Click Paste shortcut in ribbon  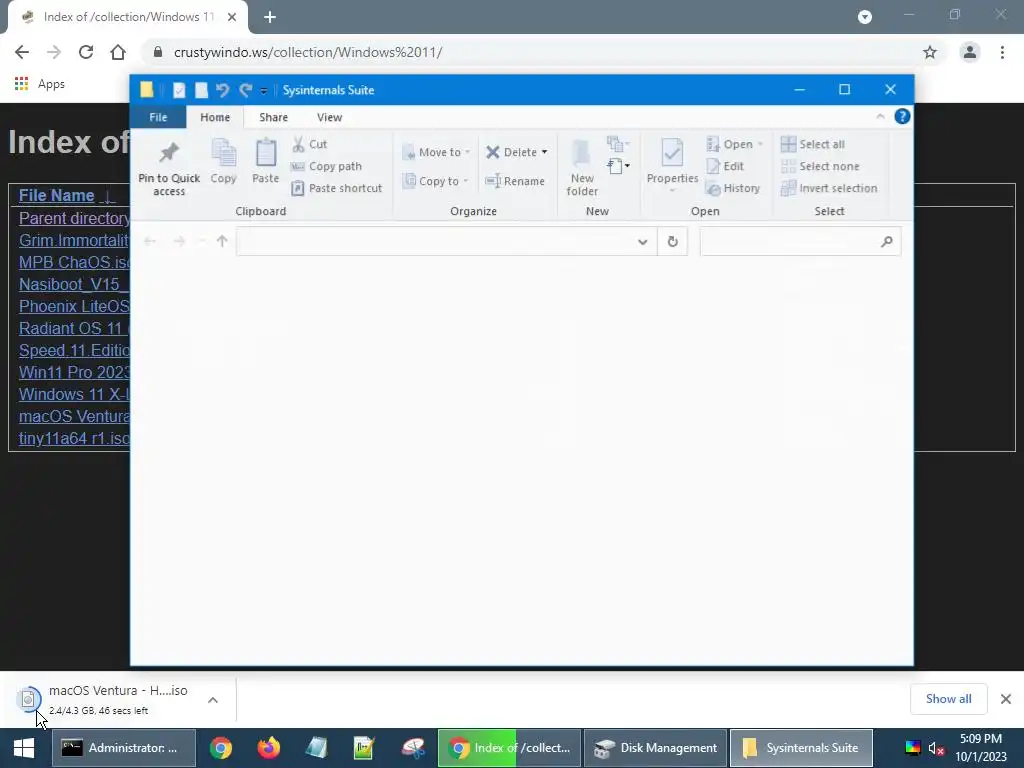point(336,188)
